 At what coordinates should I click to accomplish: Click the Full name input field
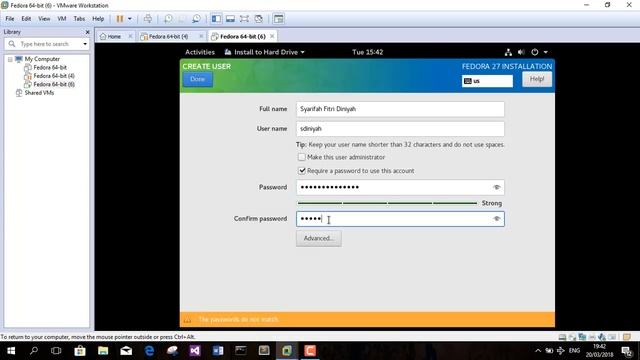(400, 109)
